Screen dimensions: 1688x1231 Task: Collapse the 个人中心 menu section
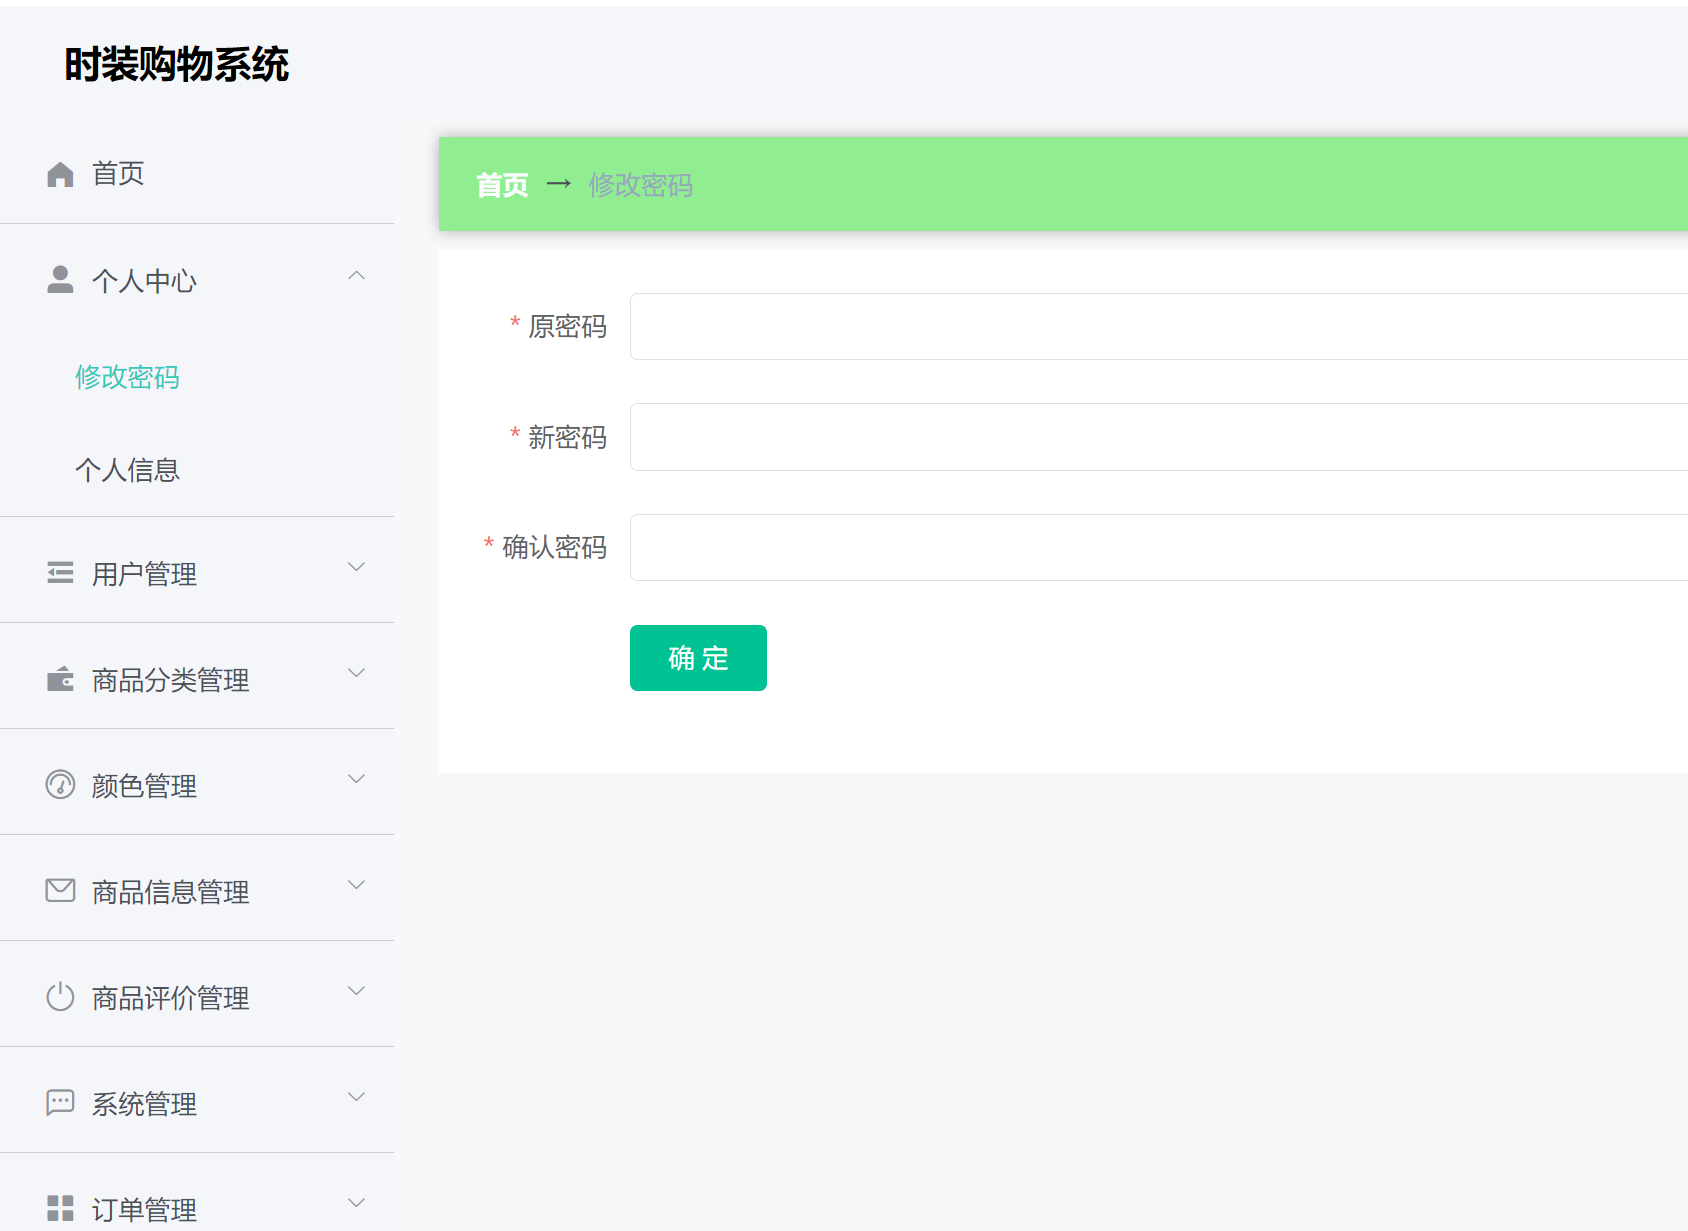[x=355, y=275]
